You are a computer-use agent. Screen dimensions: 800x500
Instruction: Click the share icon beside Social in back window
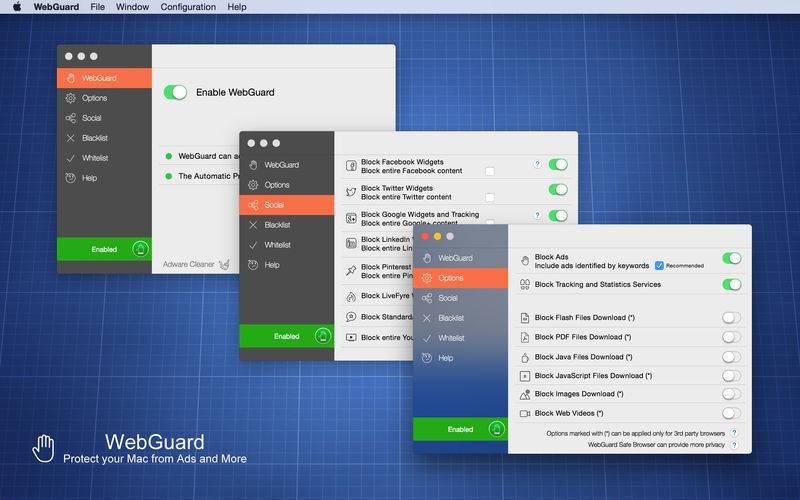(x=70, y=118)
